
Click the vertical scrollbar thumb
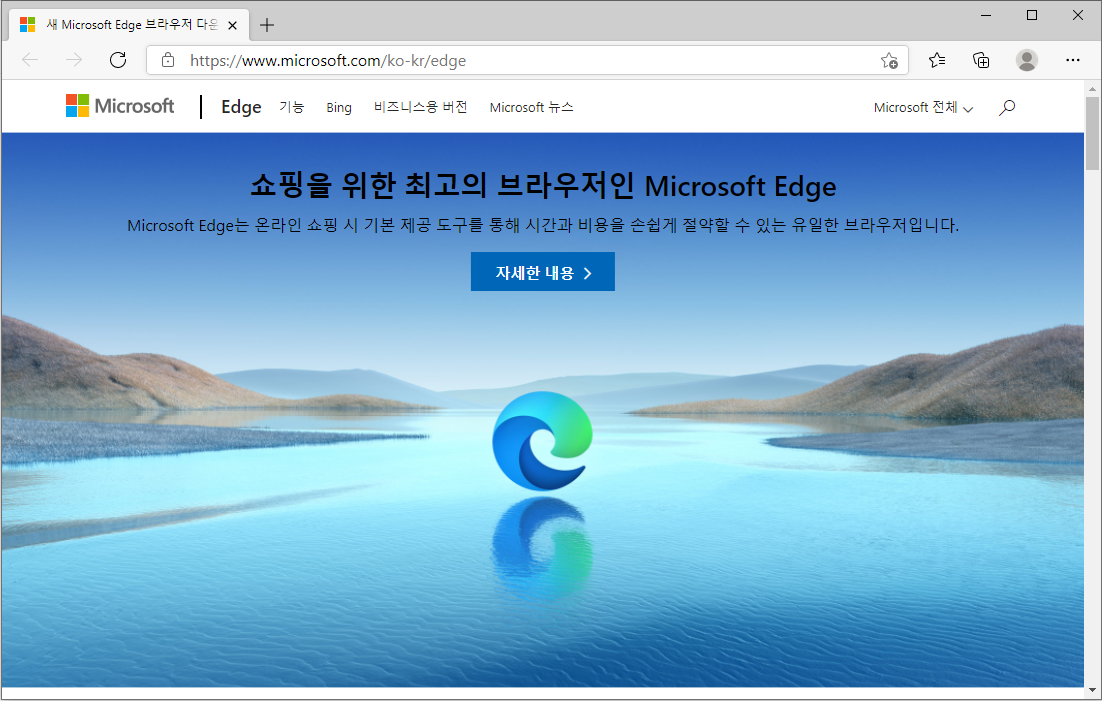coord(1091,133)
